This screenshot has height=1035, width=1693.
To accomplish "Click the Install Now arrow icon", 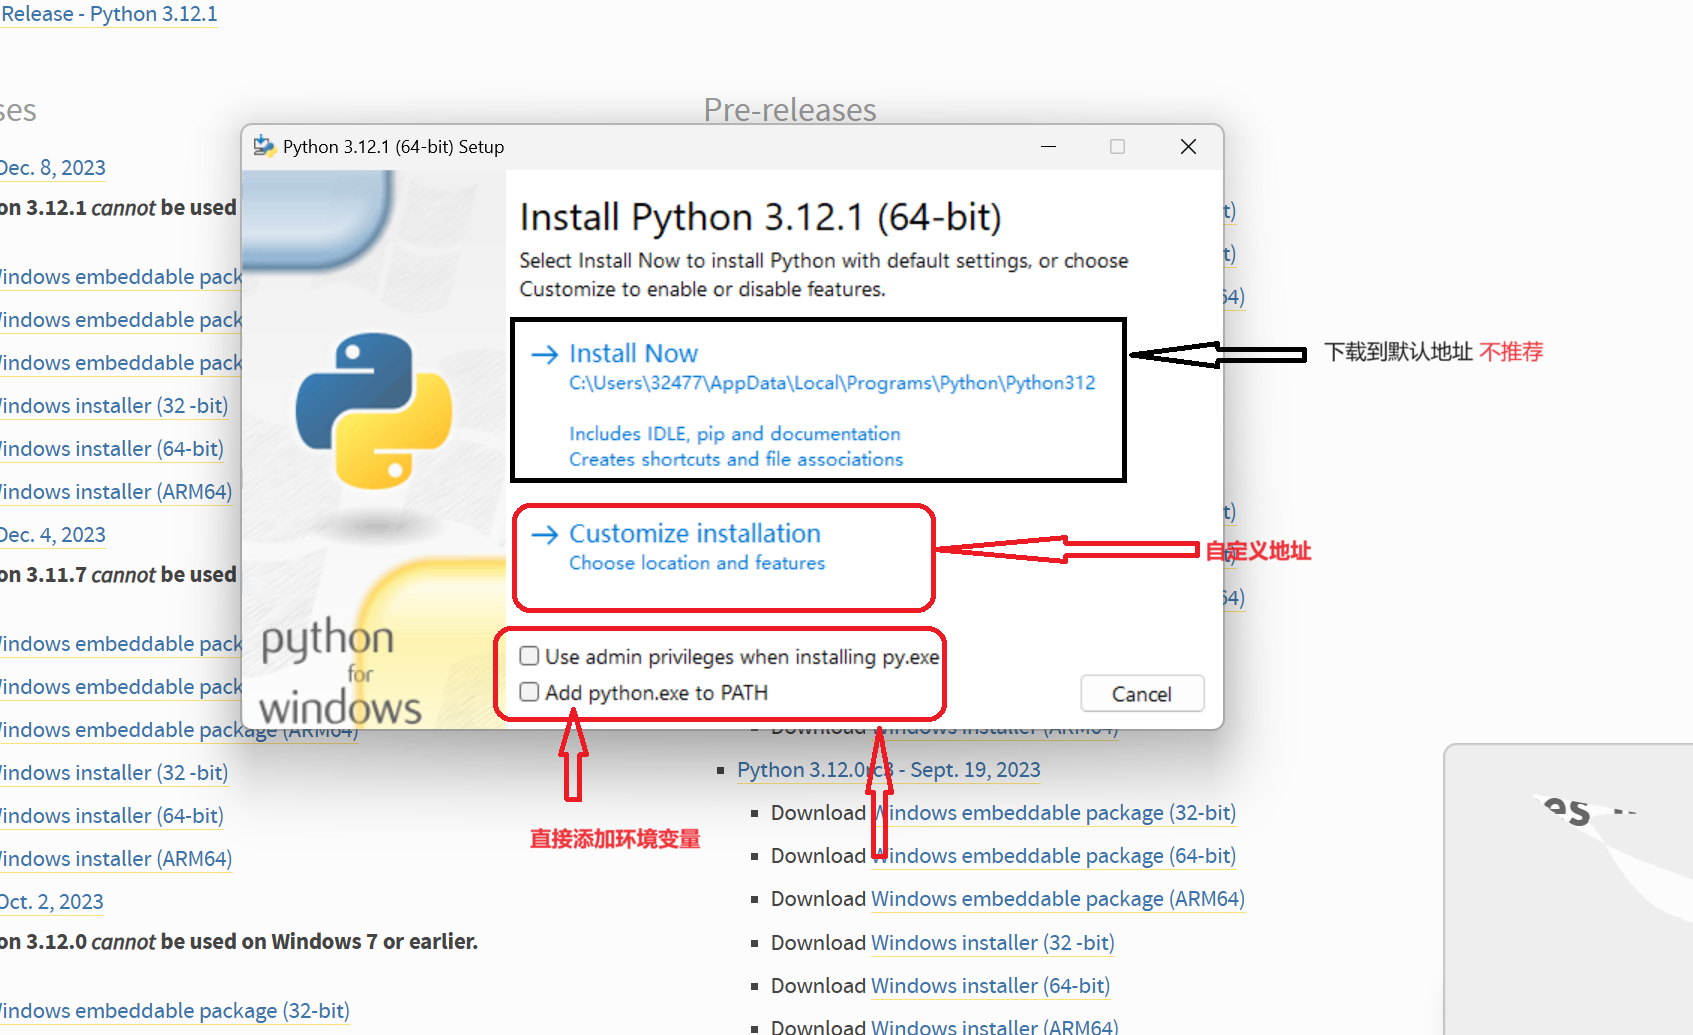I will coord(545,354).
